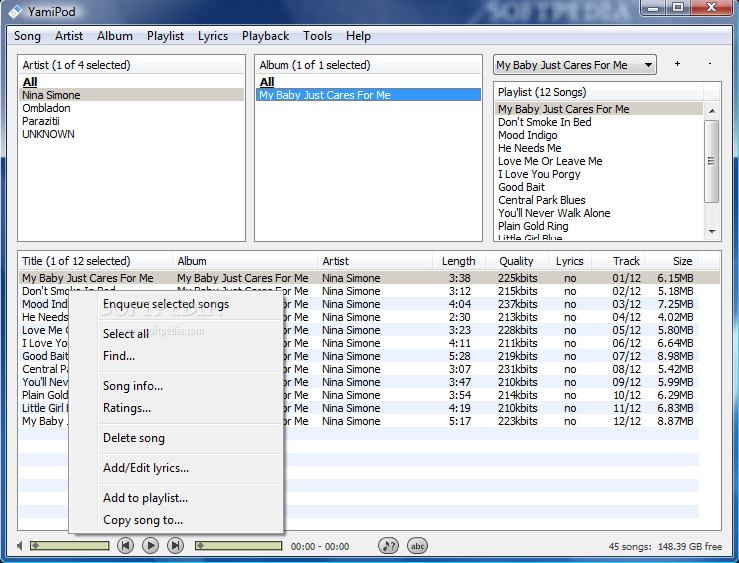
Task: Open the Playlist menu
Action: click(x=165, y=36)
